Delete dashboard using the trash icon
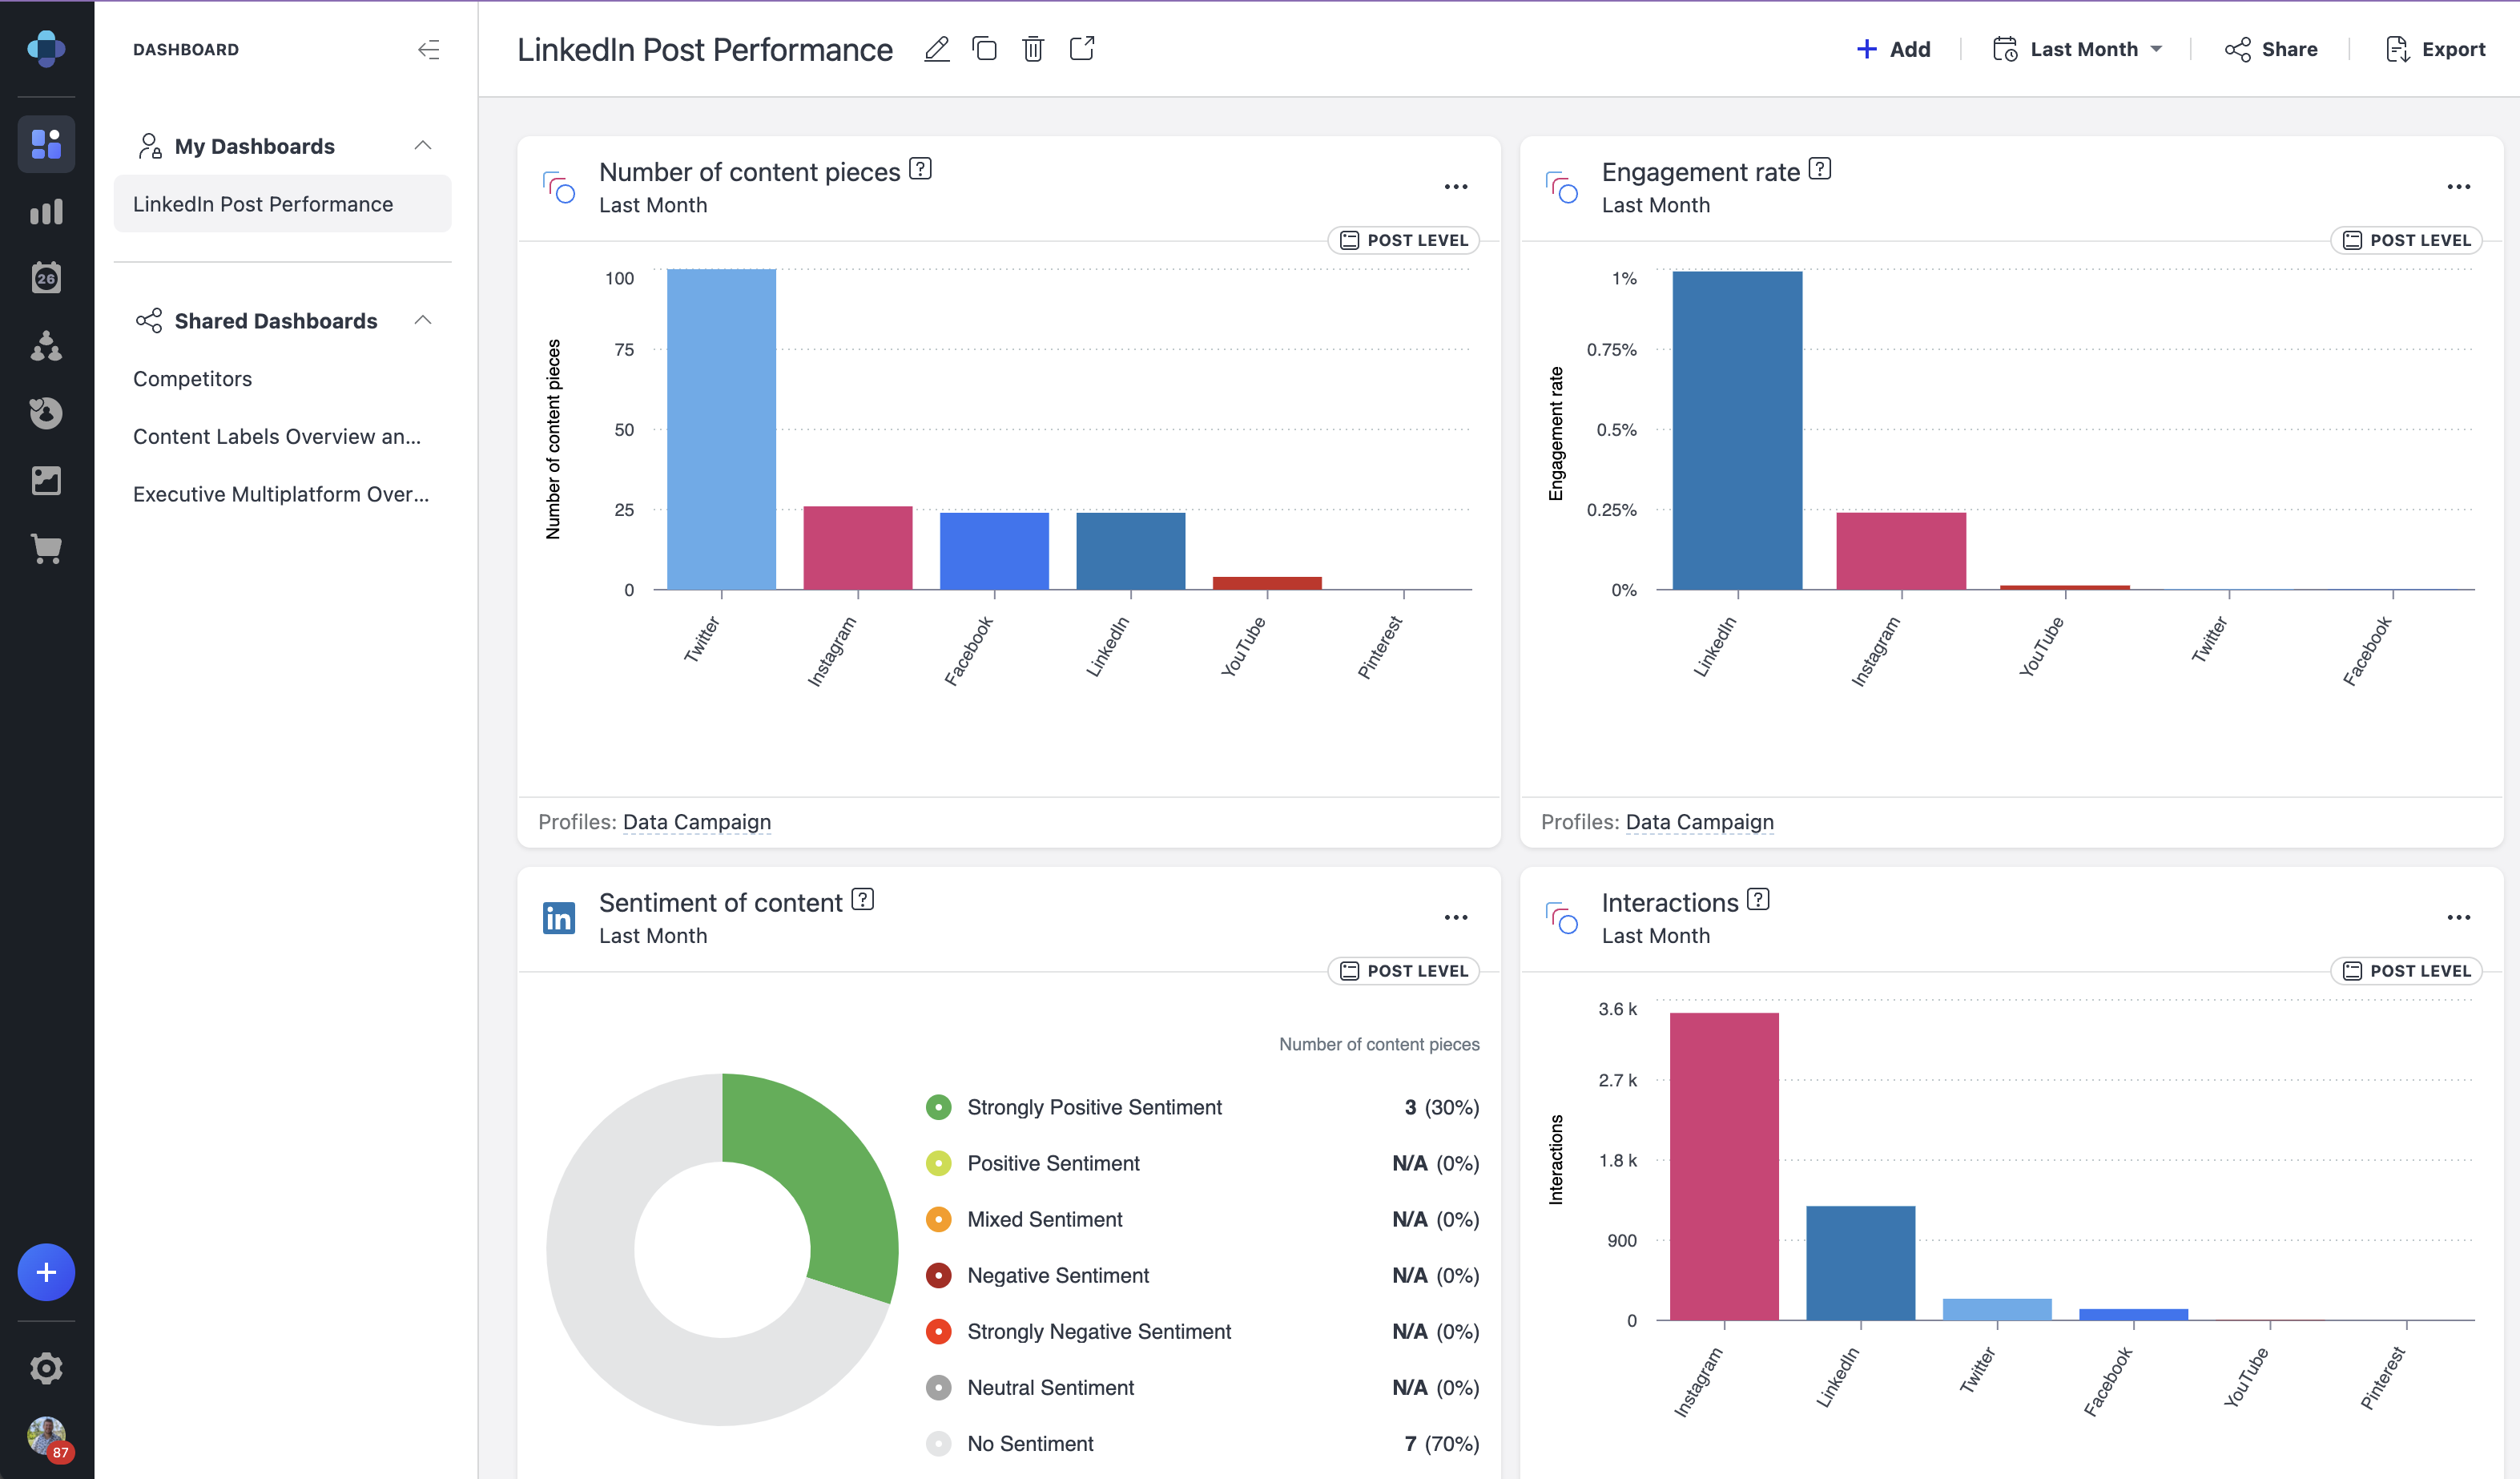 pos(1033,49)
